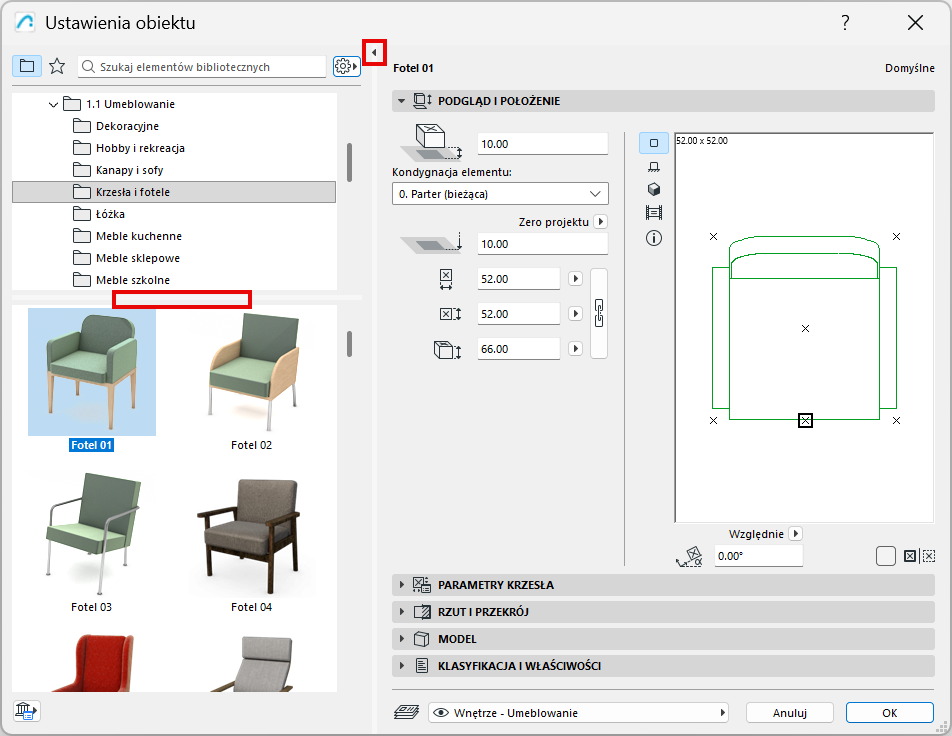
Task: Collapse Podgląd i położenie panel
Action: [x=401, y=101]
